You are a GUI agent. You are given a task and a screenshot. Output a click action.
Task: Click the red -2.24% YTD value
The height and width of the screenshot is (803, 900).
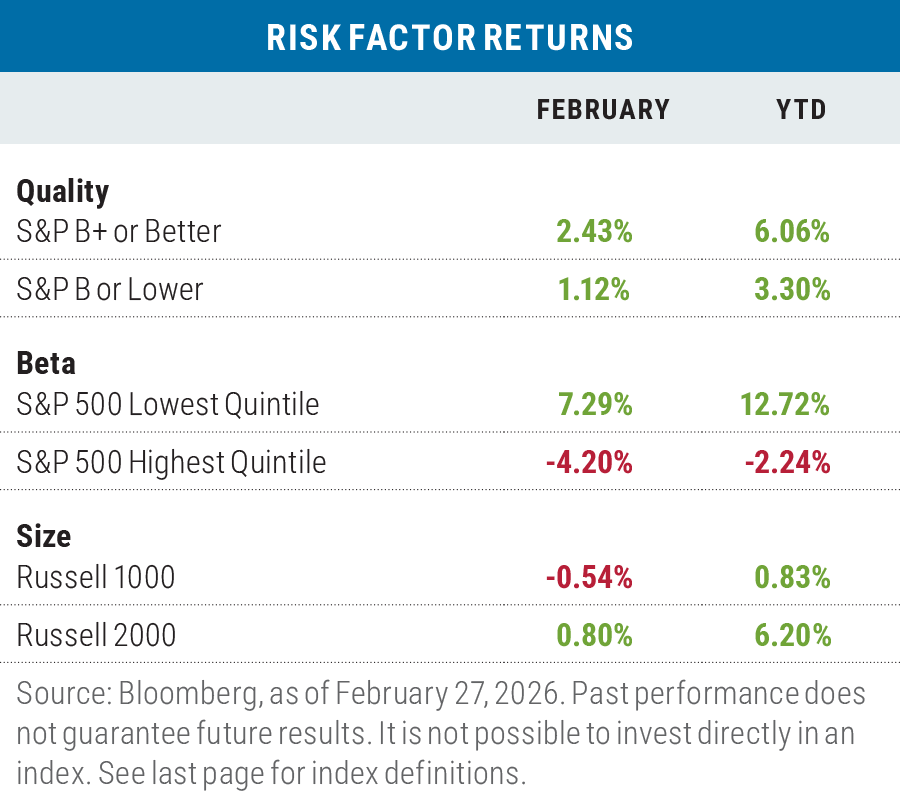point(787,462)
